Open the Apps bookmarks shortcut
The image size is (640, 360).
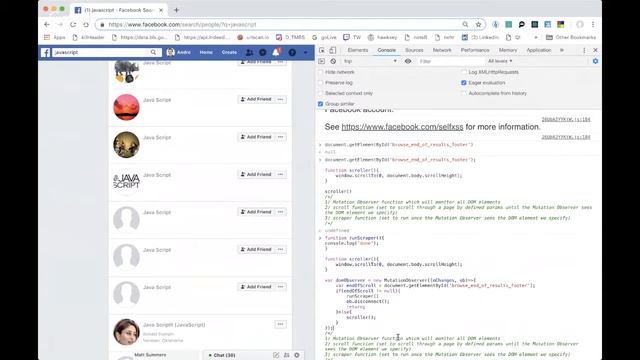point(55,37)
